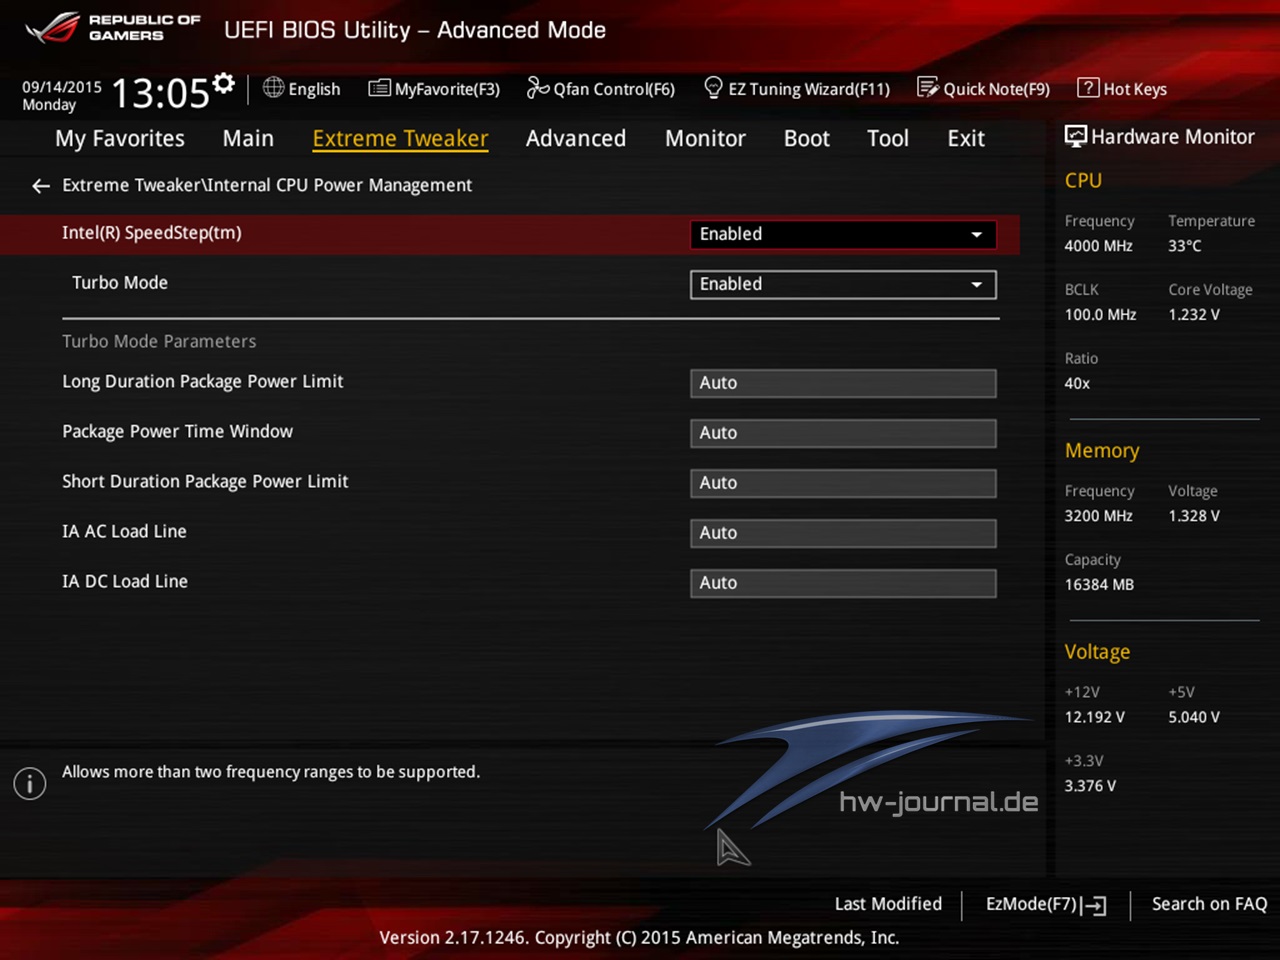Viewport: 1280px width, 960px height.
Task: Go to the Boot tab
Action: pos(807,138)
